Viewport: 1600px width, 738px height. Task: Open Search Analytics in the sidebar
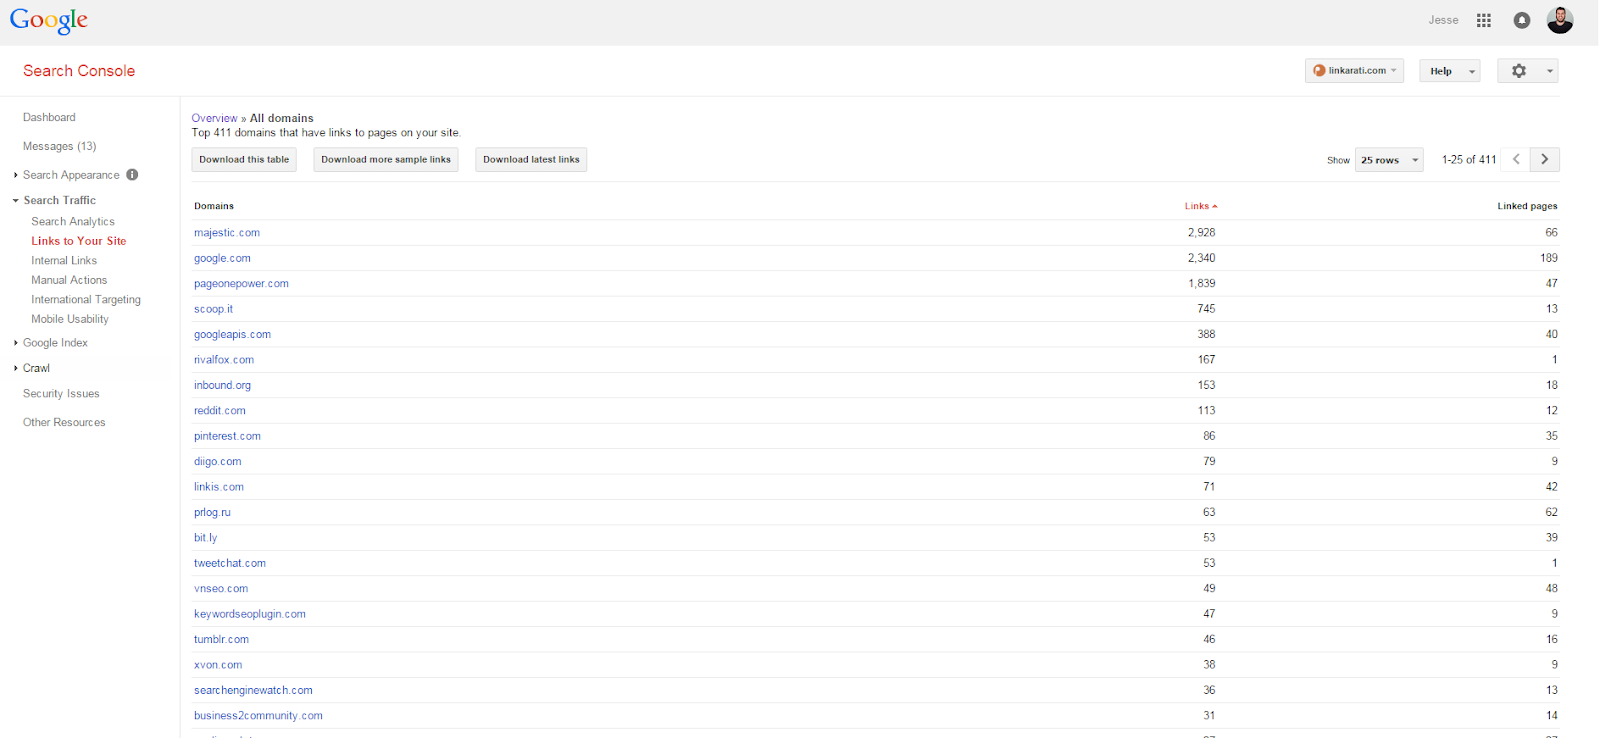coord(73,222)
